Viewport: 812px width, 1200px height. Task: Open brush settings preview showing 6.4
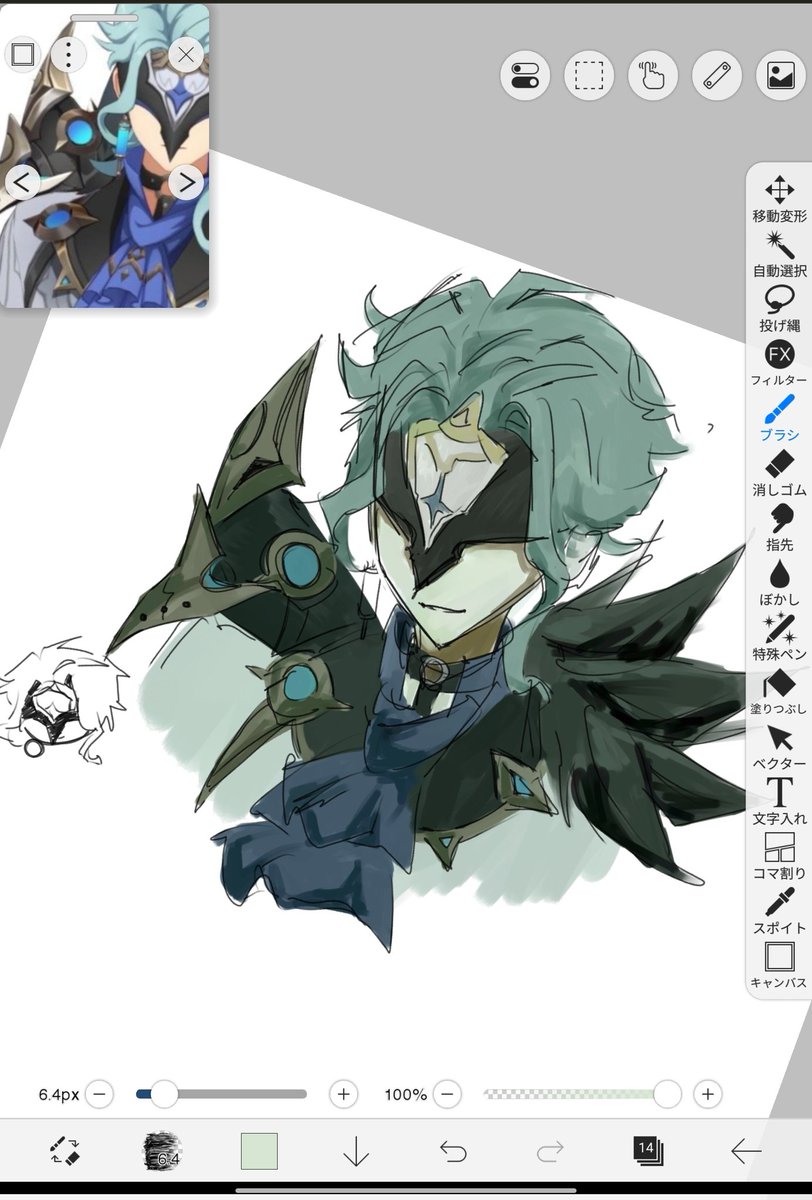pyautogui.click(x=162, y=1151)
